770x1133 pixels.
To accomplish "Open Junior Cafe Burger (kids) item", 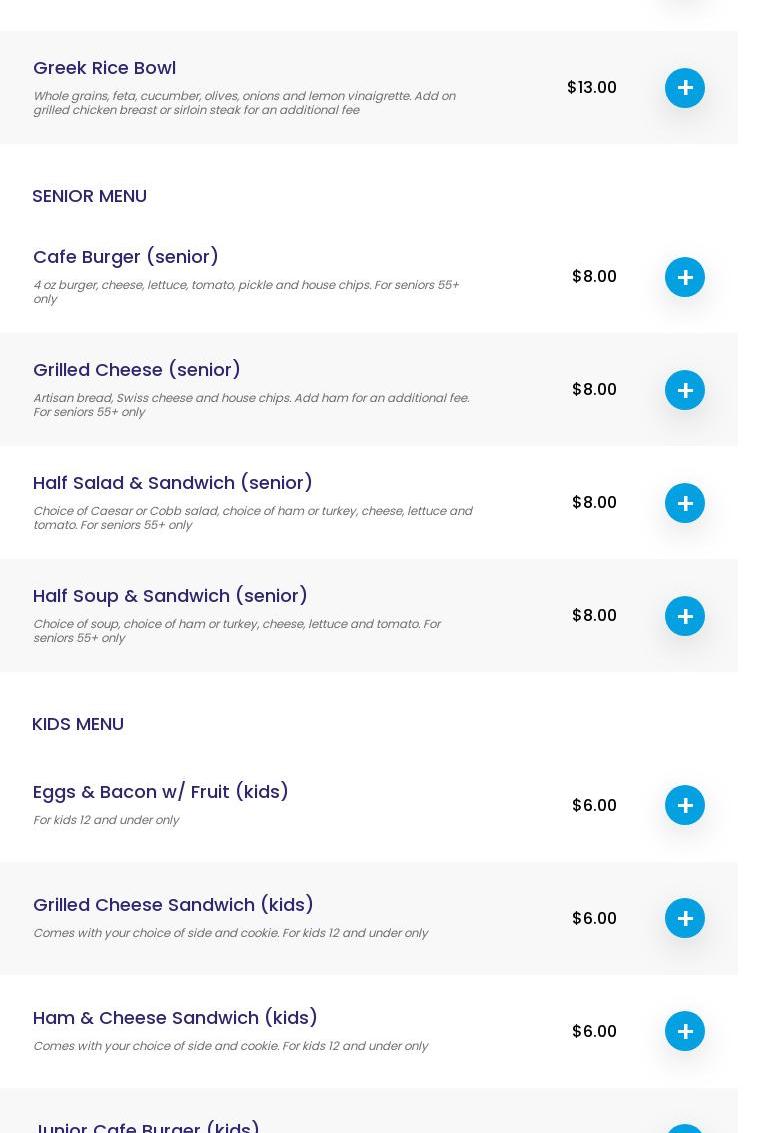I will pyautogui.click(x=148, y=1126).
